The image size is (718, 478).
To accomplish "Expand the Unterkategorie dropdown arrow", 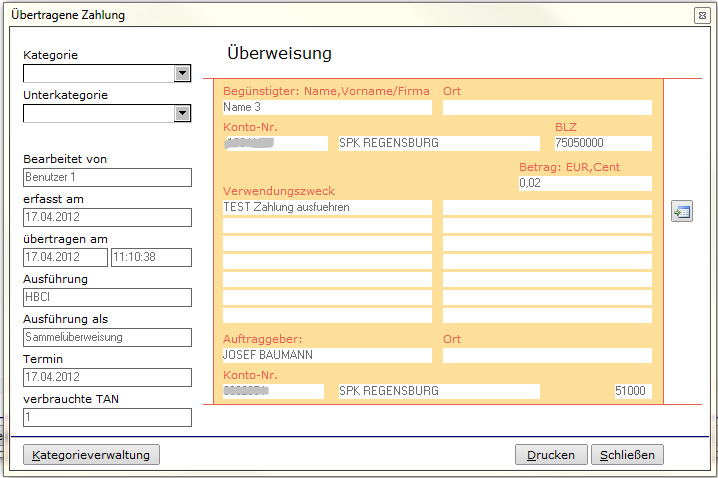I will (182, 114).
